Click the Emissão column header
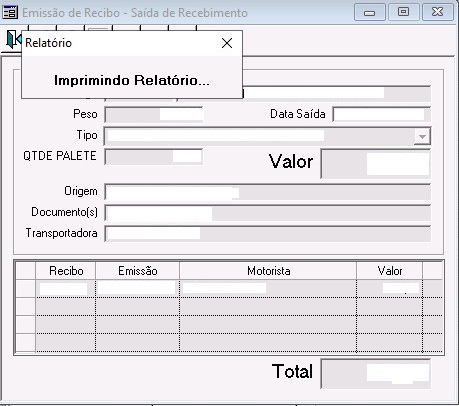This screenshot has height=406, width=459. (138, 271)
